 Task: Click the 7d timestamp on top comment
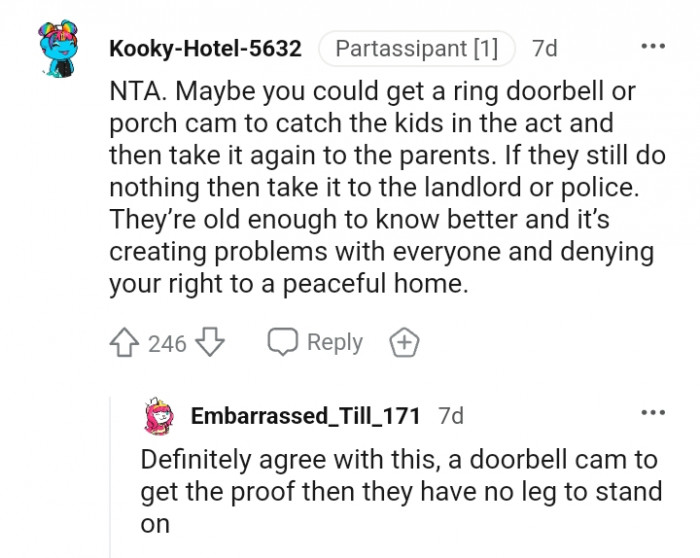(x=545, y=47)
